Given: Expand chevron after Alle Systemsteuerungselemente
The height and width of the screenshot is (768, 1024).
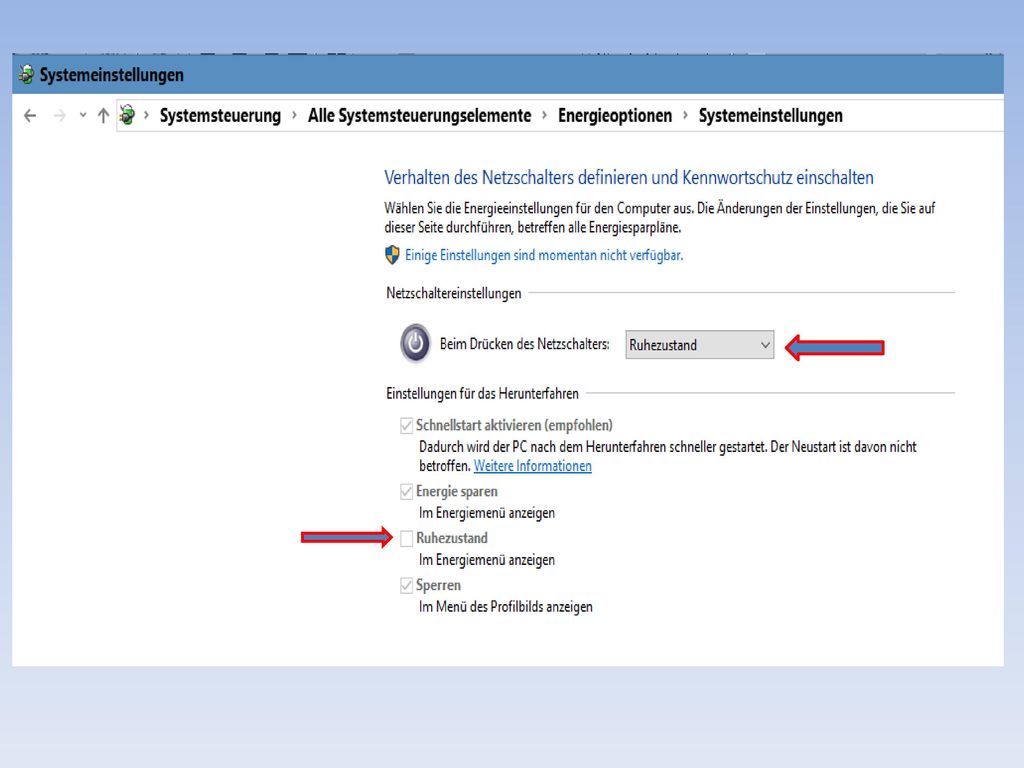Looking at the screenshot, I should tap(544, 116).
